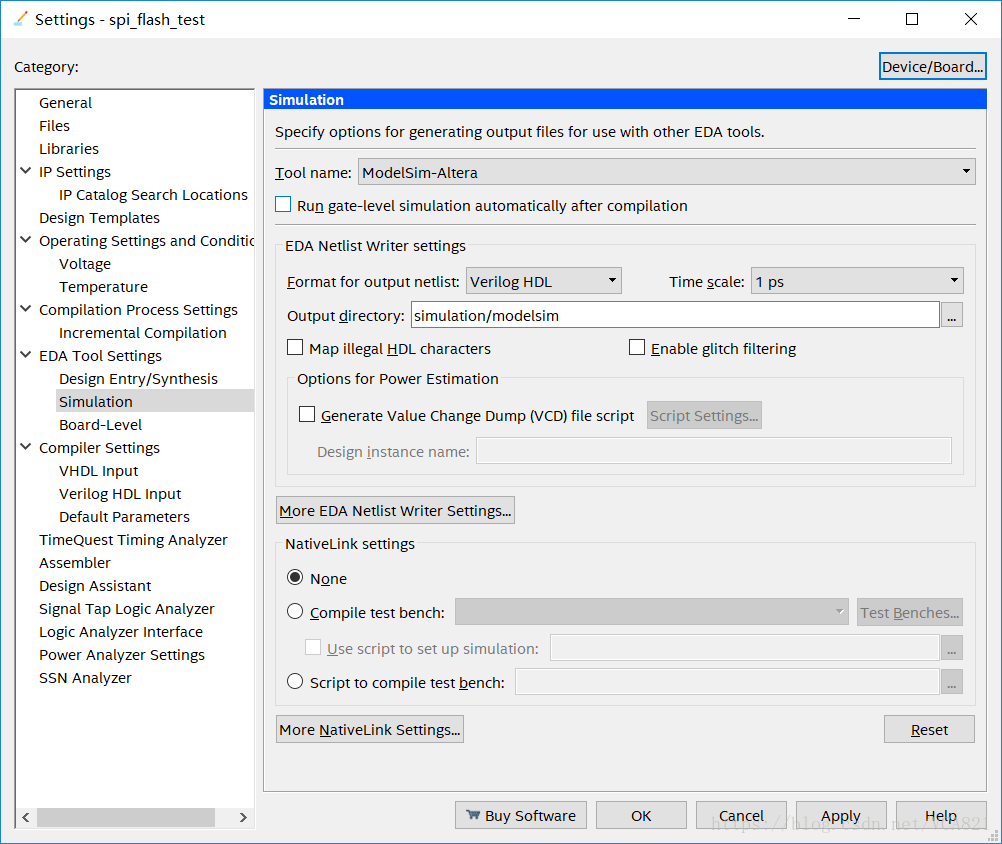Open the Time scale dropdown
The height and width of the screenshot is (844, 1002).
857,281
